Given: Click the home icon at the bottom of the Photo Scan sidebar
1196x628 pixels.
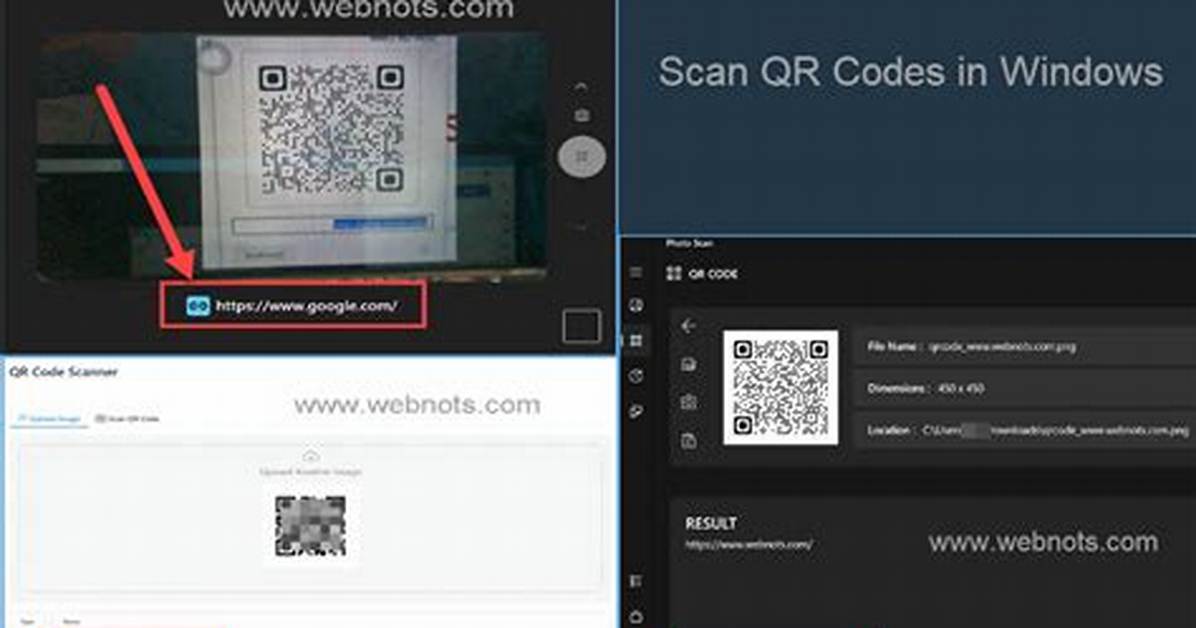Looking at the screenshot, I should [636, 616].
